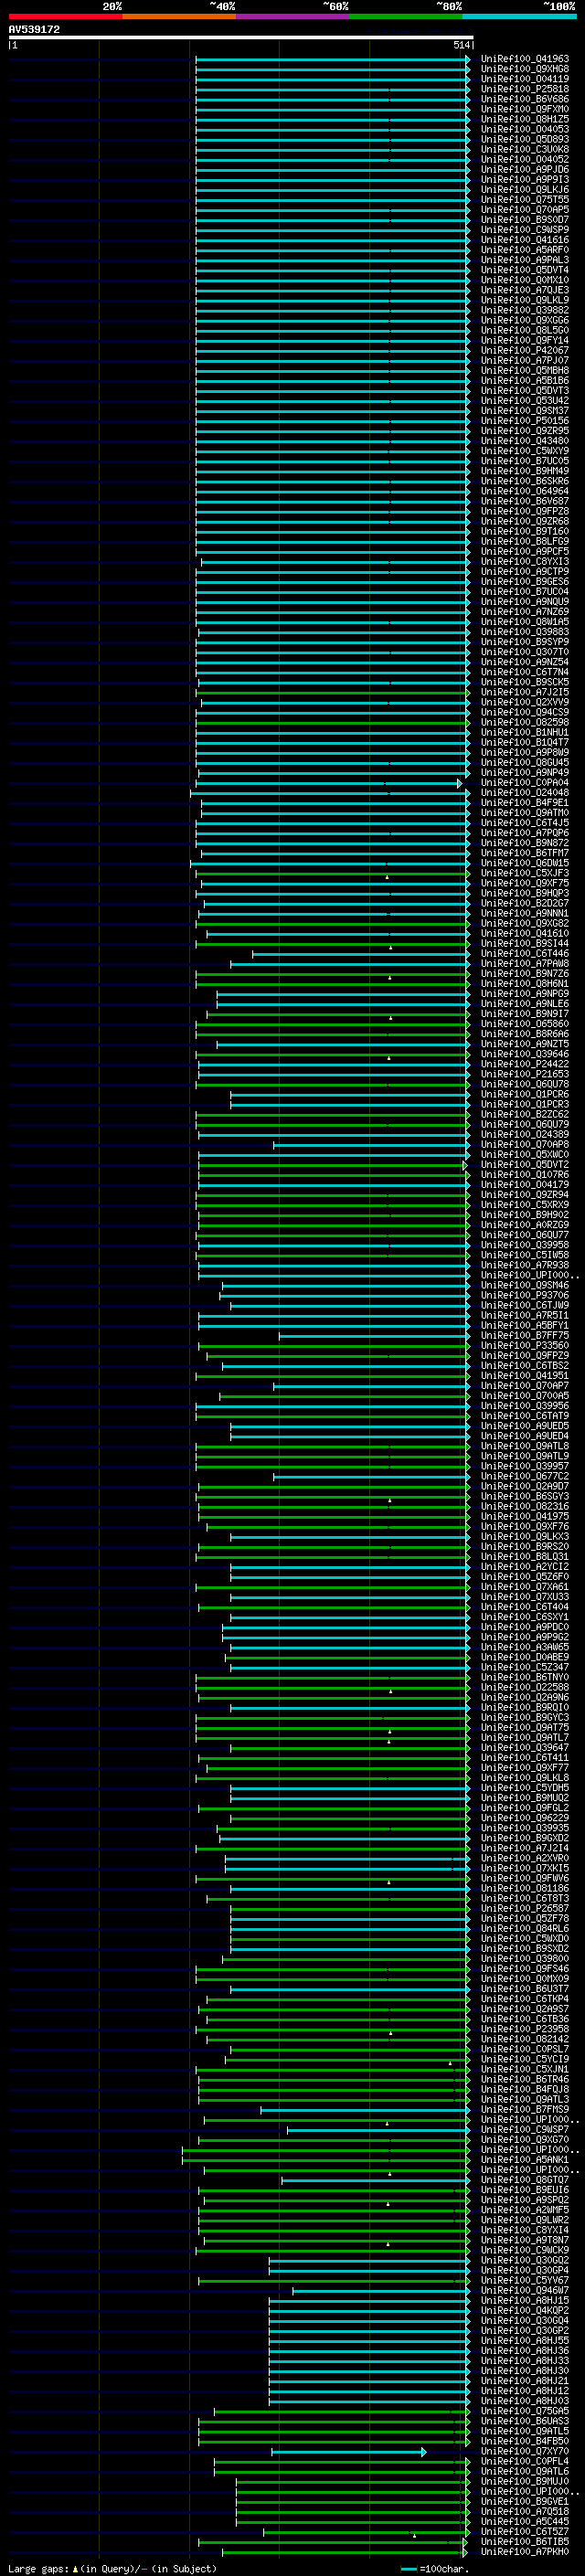Select label UniRef100_A5ANK1
Screen dimensions: 585x2576
coord(524,2160)
